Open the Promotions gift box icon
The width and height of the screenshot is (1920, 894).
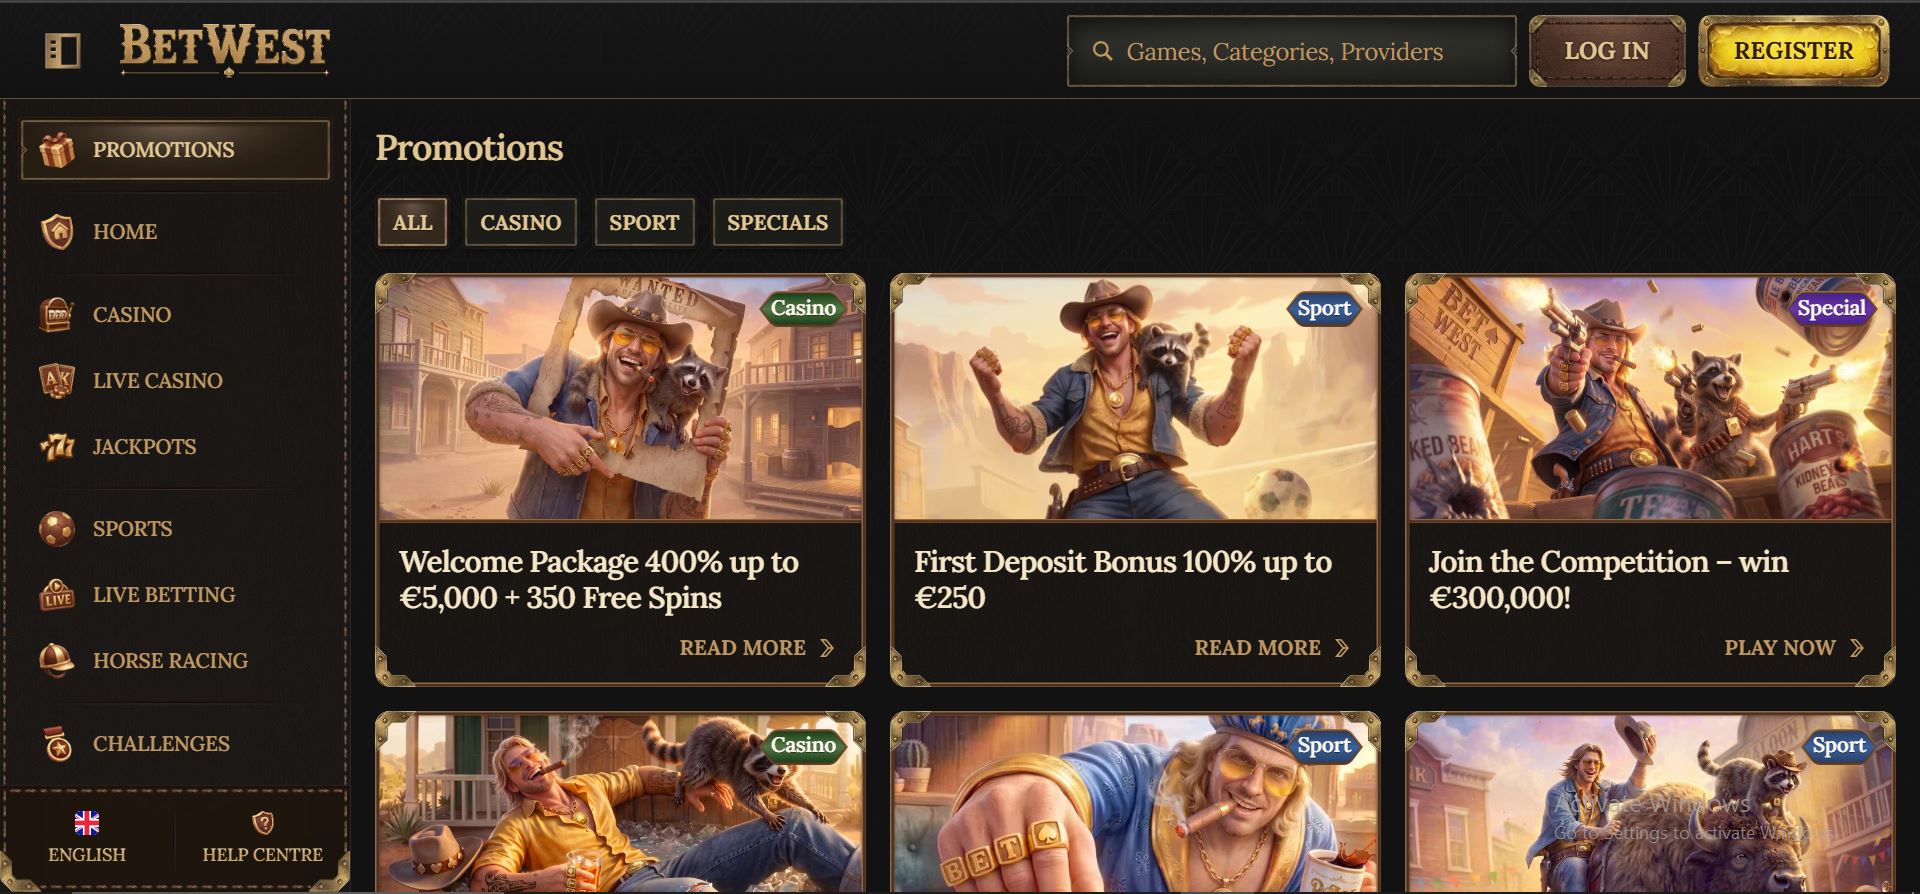[x=57, y=150]
